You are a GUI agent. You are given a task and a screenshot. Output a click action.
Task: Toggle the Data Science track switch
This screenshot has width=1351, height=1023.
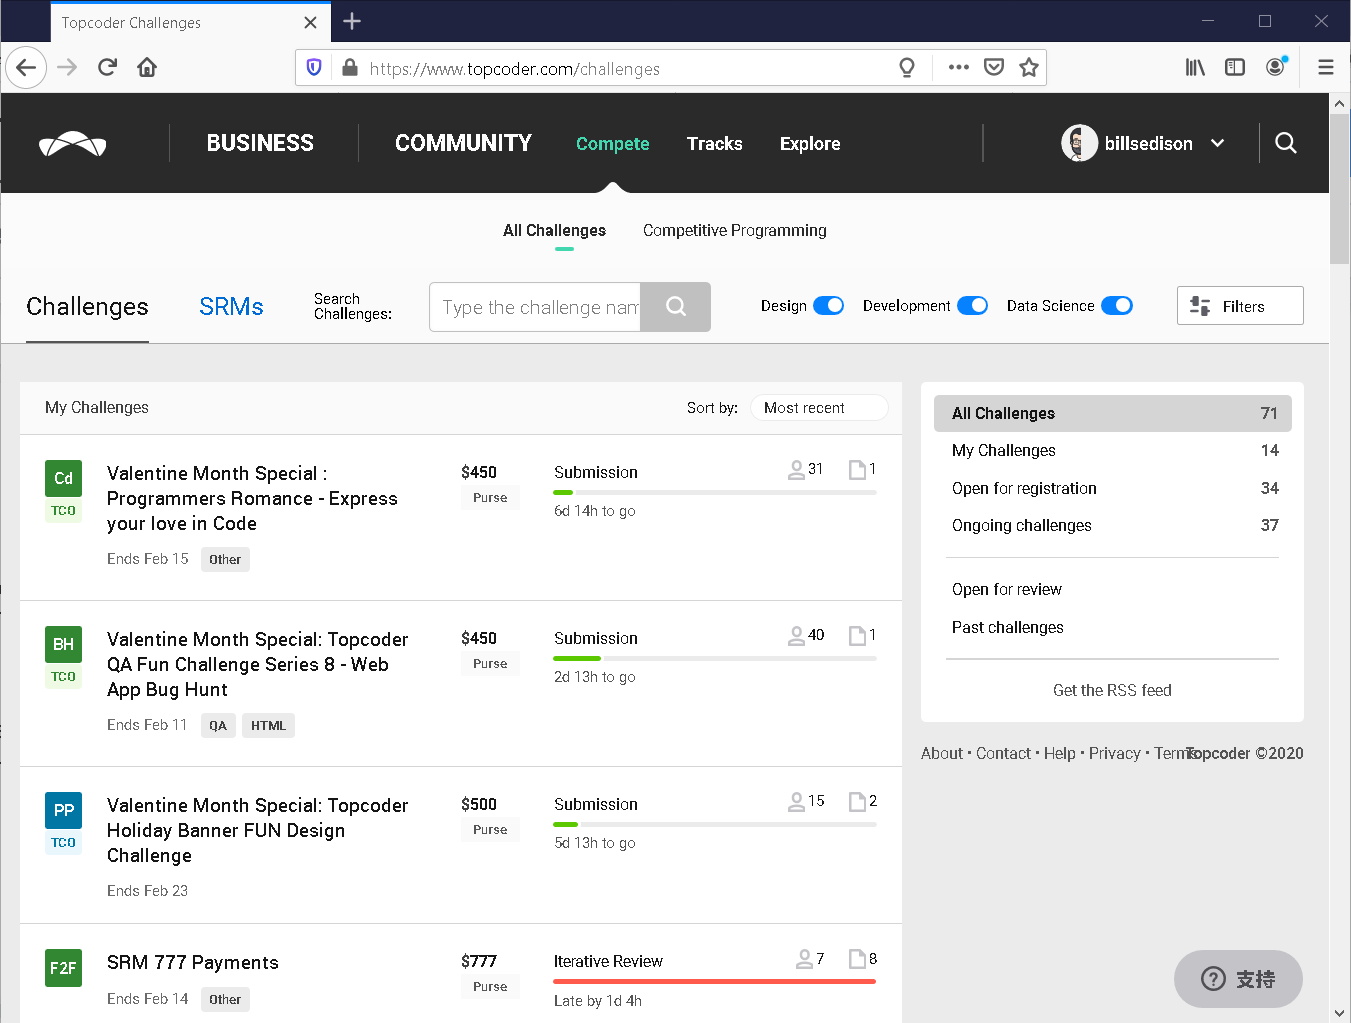coord(1117,306)
